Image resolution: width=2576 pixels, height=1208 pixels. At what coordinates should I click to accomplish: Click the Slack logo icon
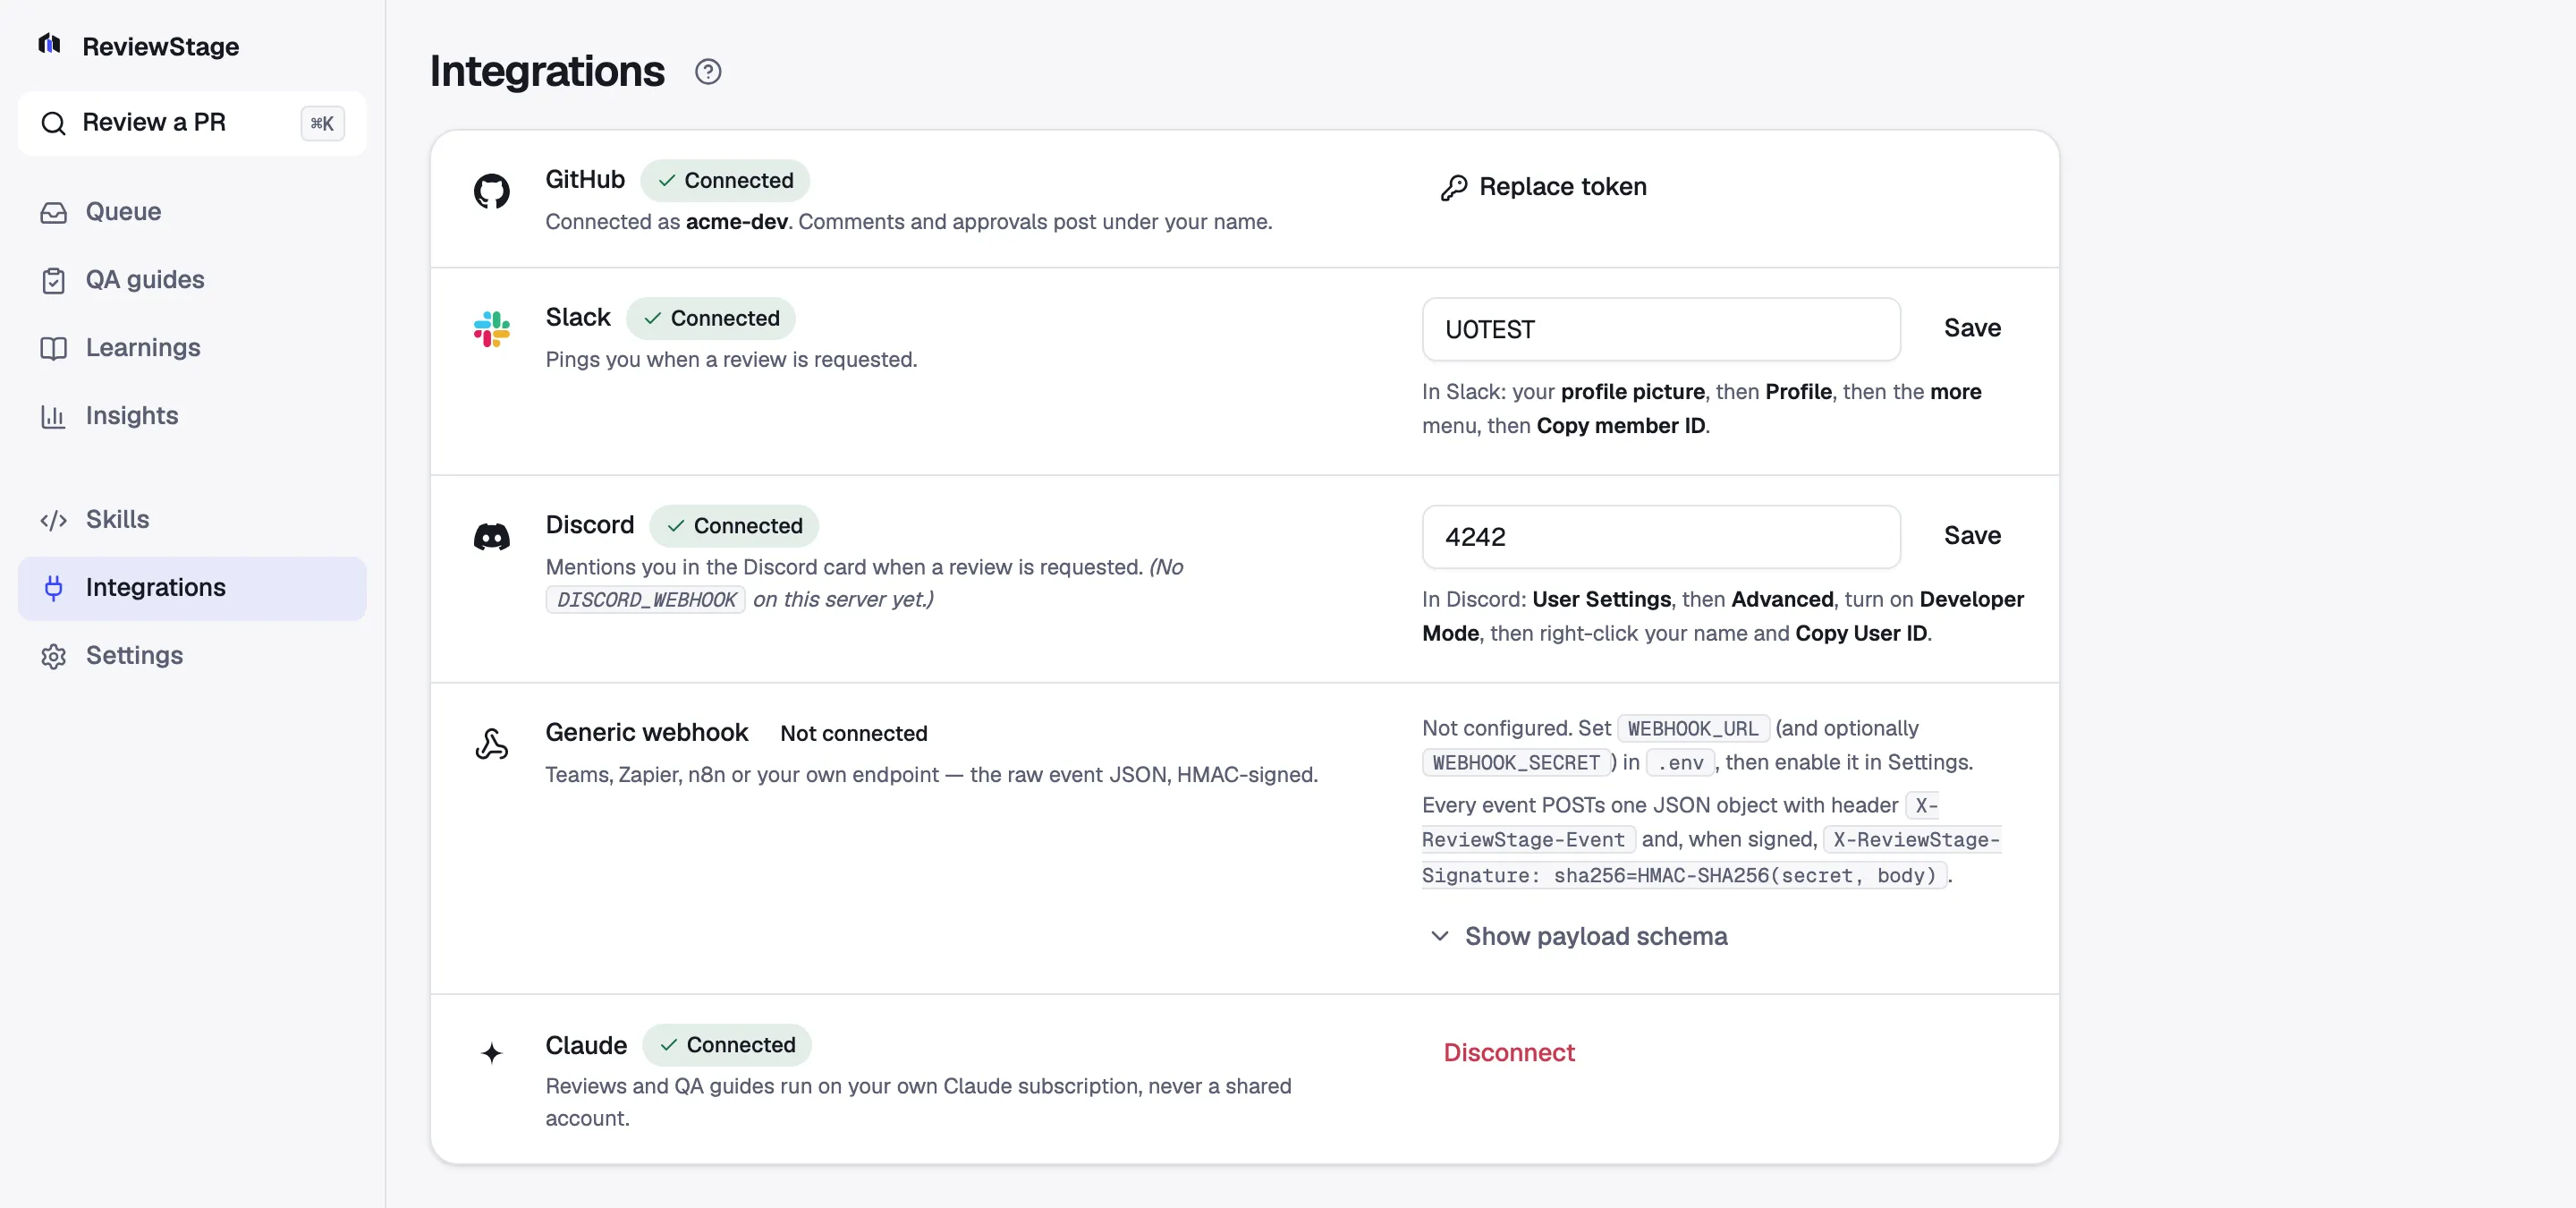(491, 329)
